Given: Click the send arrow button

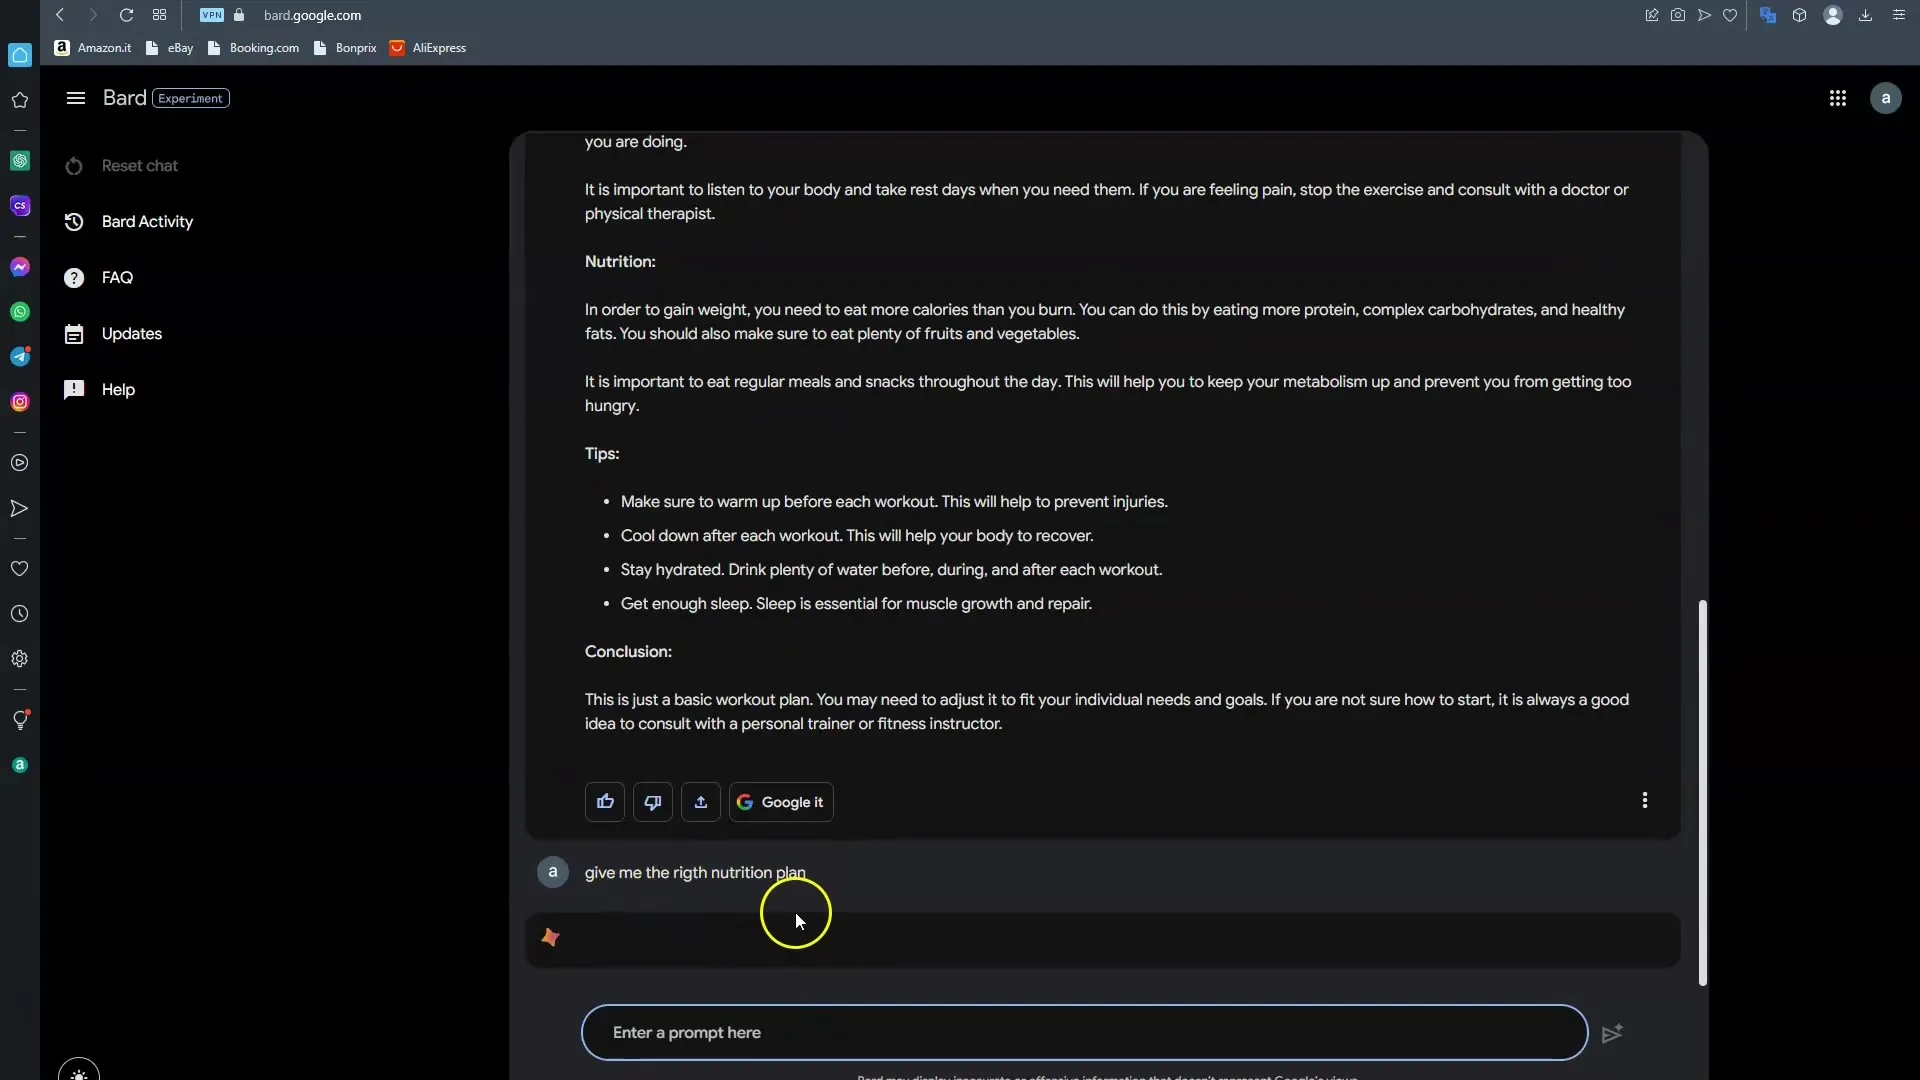Looking at the screenshot, I should [1611, 1031].
